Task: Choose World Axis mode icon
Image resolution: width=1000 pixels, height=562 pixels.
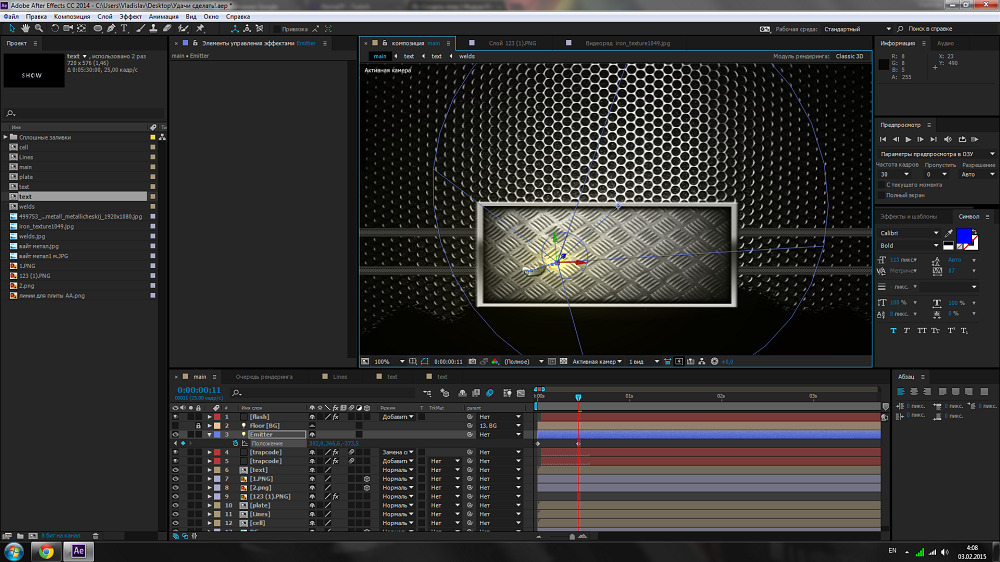Action: pyautogui.click(x=247, y=29)
